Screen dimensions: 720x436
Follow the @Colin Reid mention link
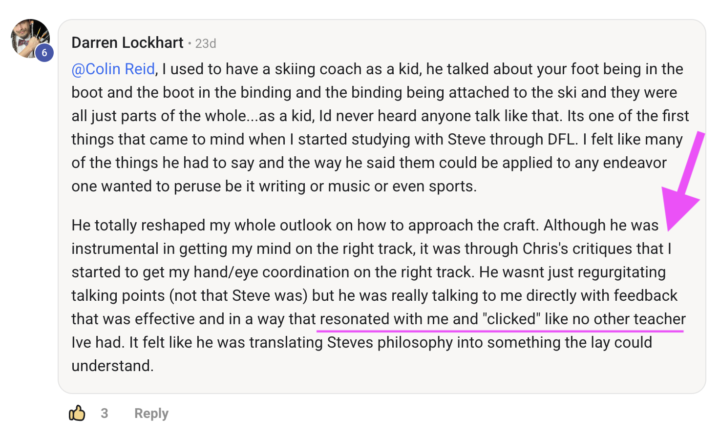(x=114, y=69)
